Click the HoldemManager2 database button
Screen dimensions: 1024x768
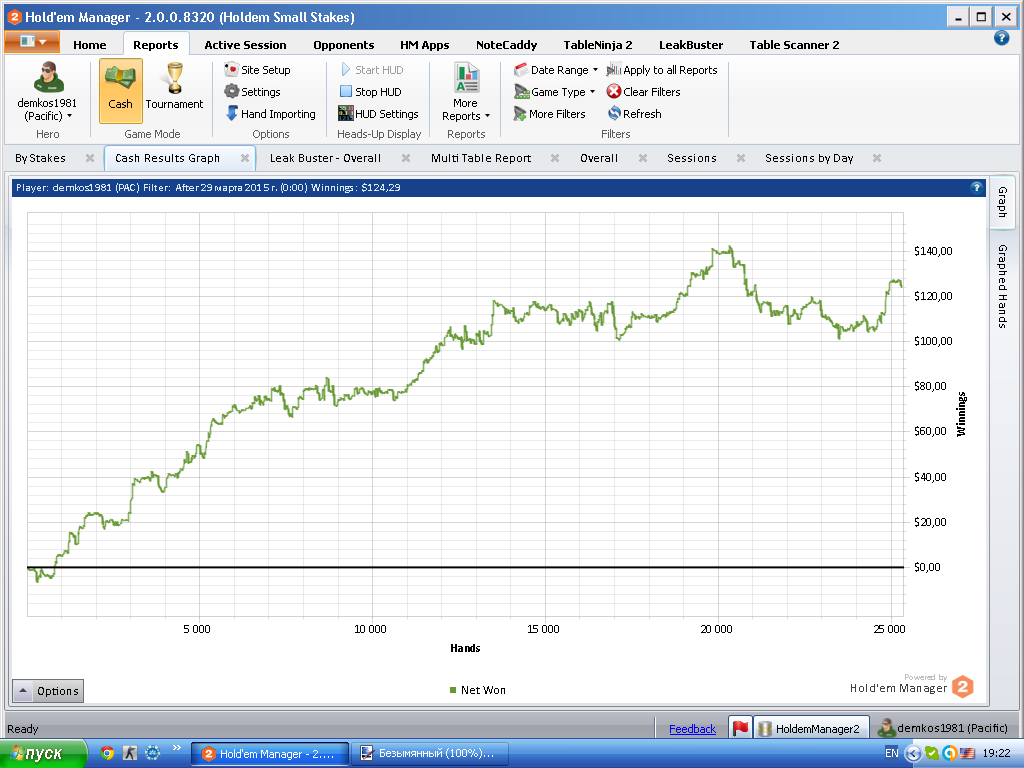pyautogui.click(x=811, y=728)
